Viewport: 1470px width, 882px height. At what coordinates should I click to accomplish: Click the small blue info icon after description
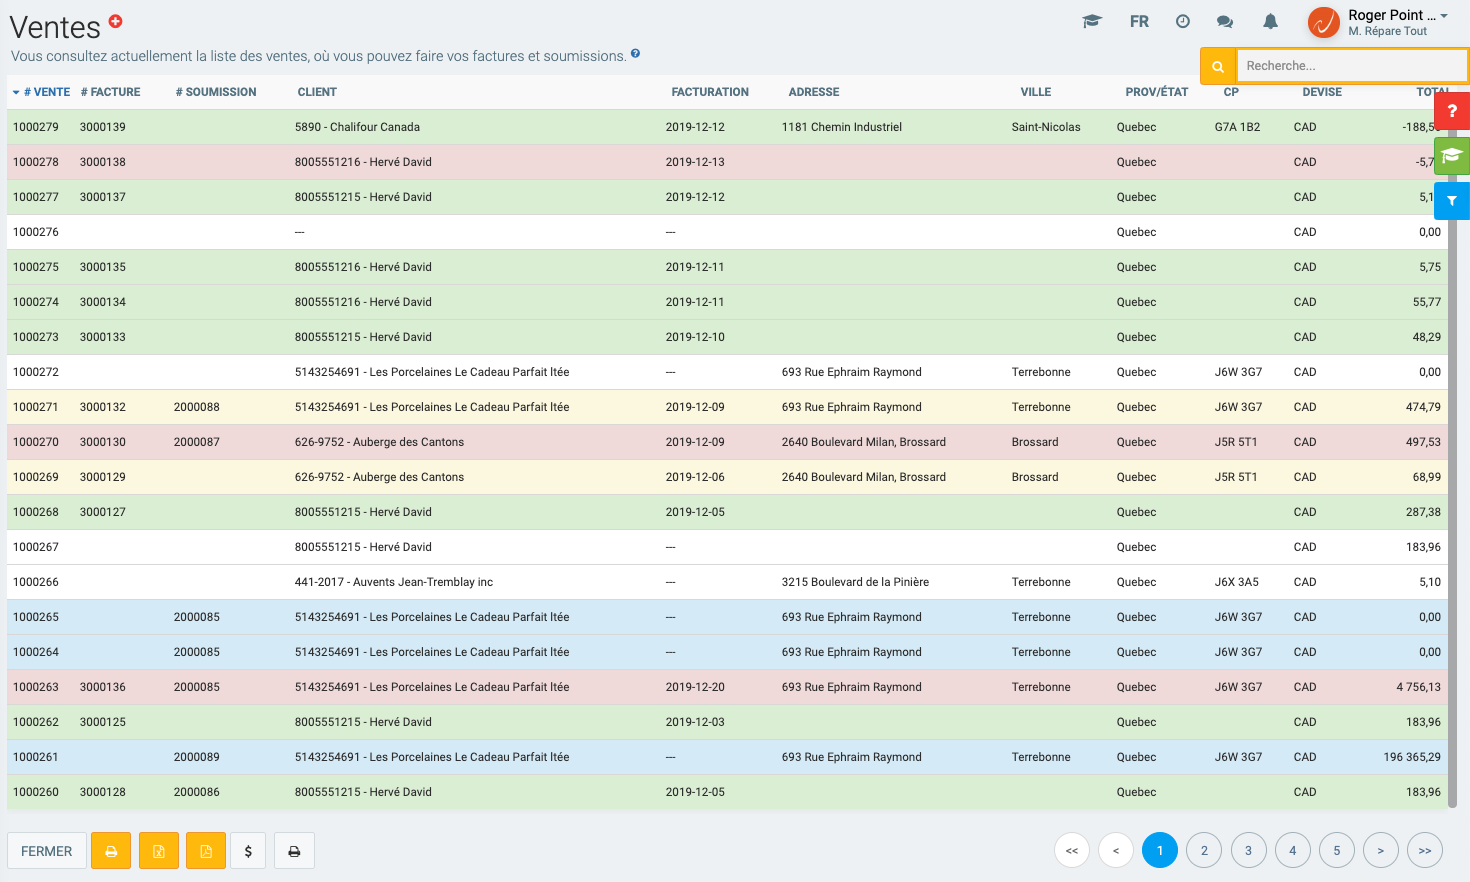click(636, 54)
